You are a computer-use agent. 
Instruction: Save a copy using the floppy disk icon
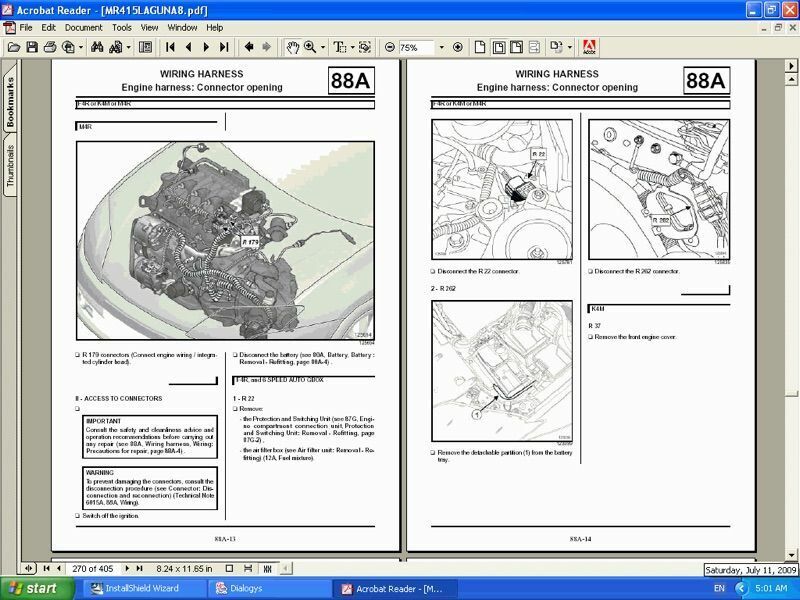[32, 47]
